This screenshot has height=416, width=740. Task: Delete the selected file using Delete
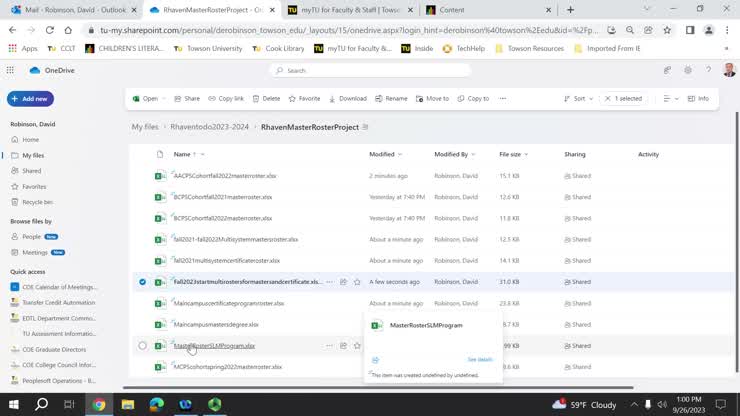[266, 99]
